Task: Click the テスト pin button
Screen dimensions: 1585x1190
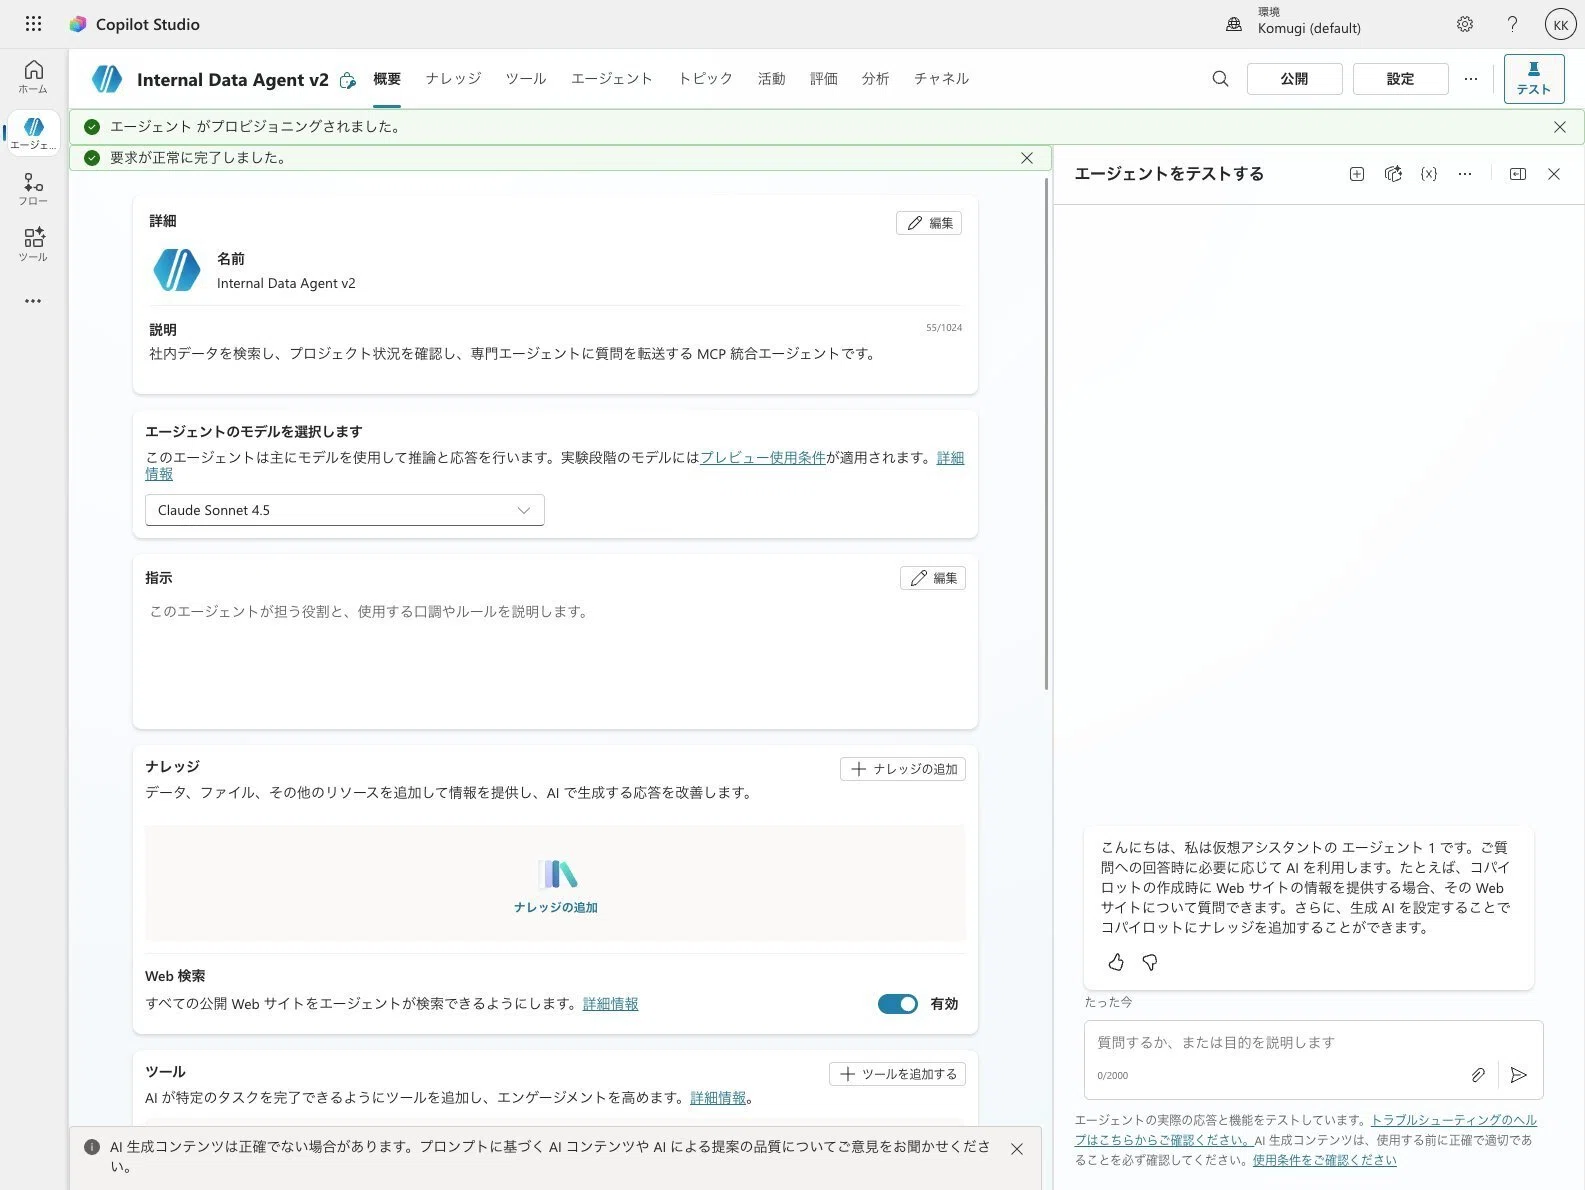Action: 1533,79
